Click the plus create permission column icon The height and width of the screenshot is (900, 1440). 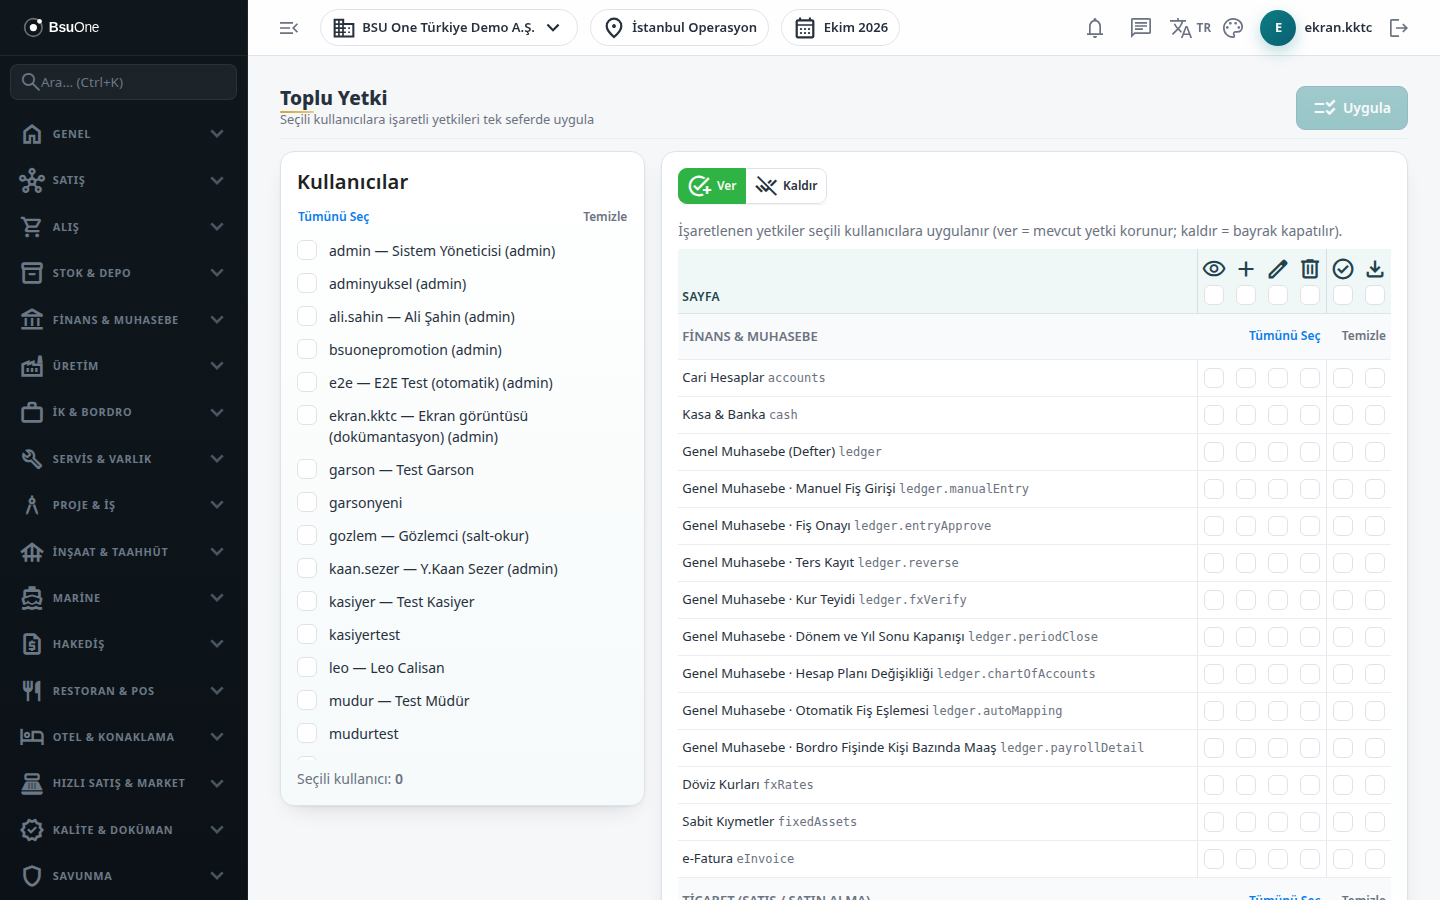pos(1246,269)
